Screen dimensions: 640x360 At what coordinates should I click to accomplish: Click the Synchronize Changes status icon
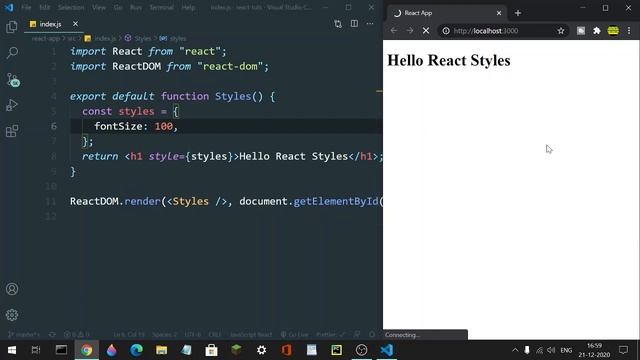tap(52, 335)
